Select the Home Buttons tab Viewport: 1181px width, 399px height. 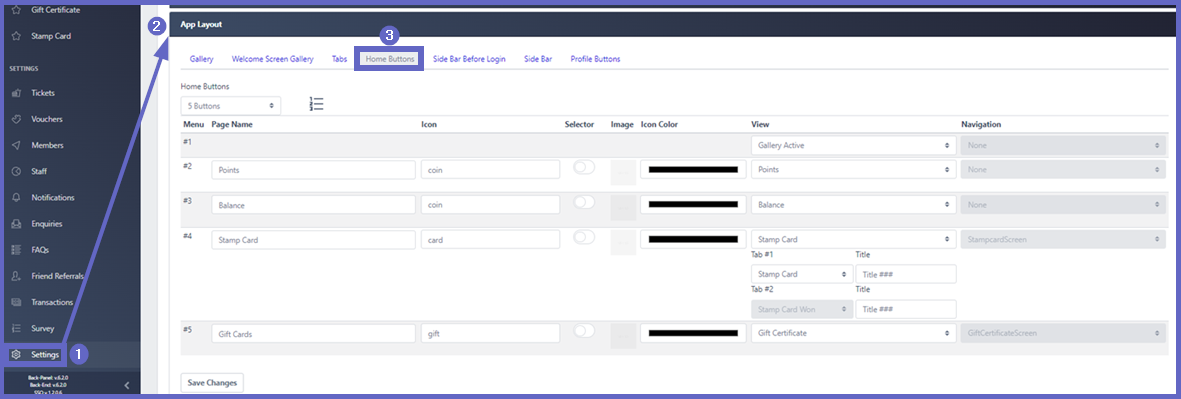pyautogui.click(x=389, y=59)
